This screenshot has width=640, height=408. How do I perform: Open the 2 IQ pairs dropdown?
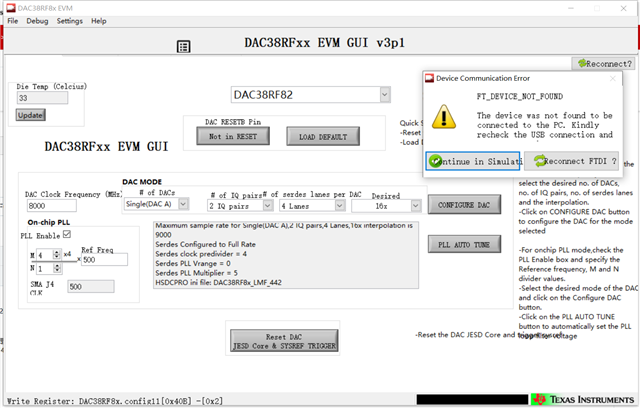(268, 206)
